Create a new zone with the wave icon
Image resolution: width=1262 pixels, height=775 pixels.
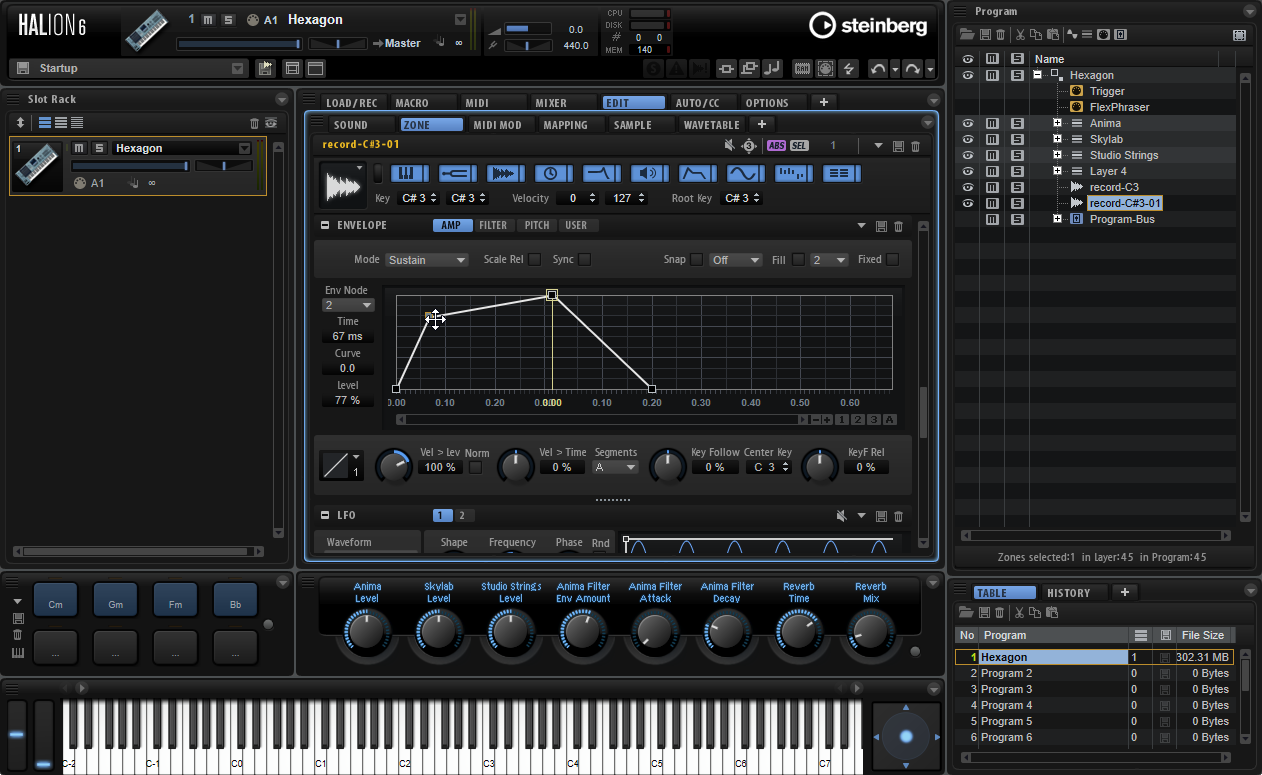[x=1073, y=34]
